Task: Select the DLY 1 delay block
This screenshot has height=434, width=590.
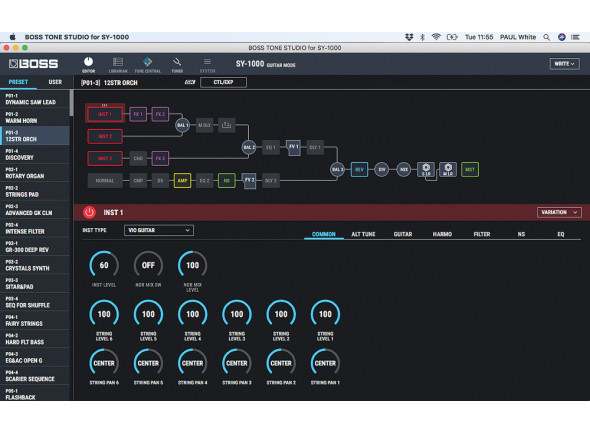Action: (315, 147)
